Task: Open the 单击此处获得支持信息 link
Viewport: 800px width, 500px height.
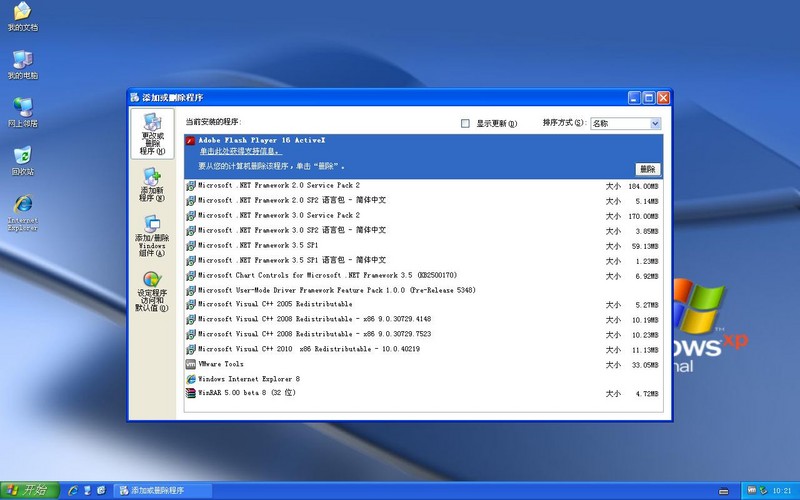Action: point(240,152)
